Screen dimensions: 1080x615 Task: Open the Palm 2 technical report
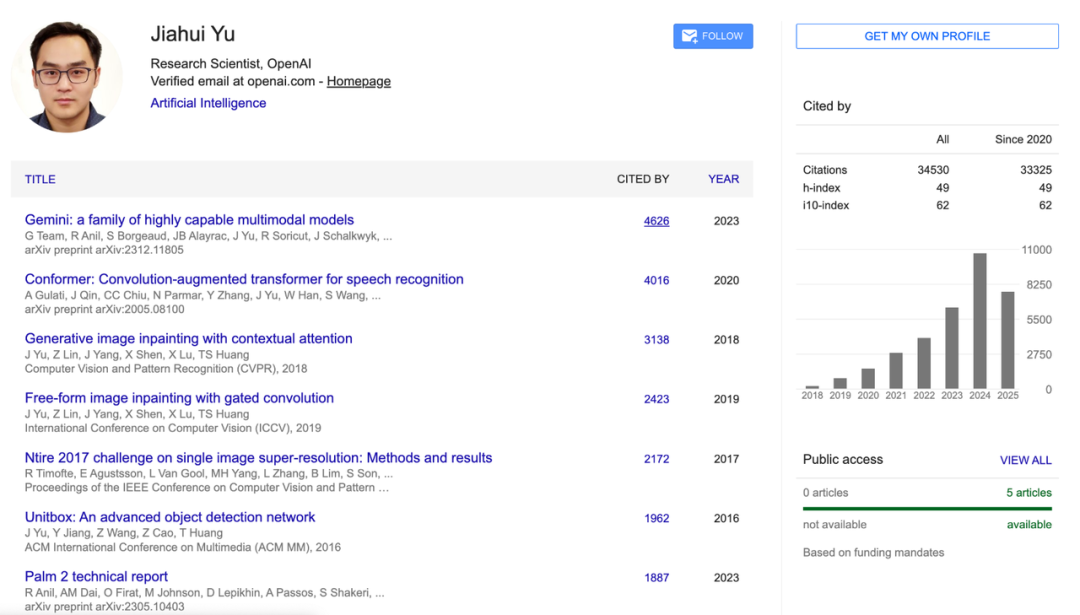pos(96,577)
